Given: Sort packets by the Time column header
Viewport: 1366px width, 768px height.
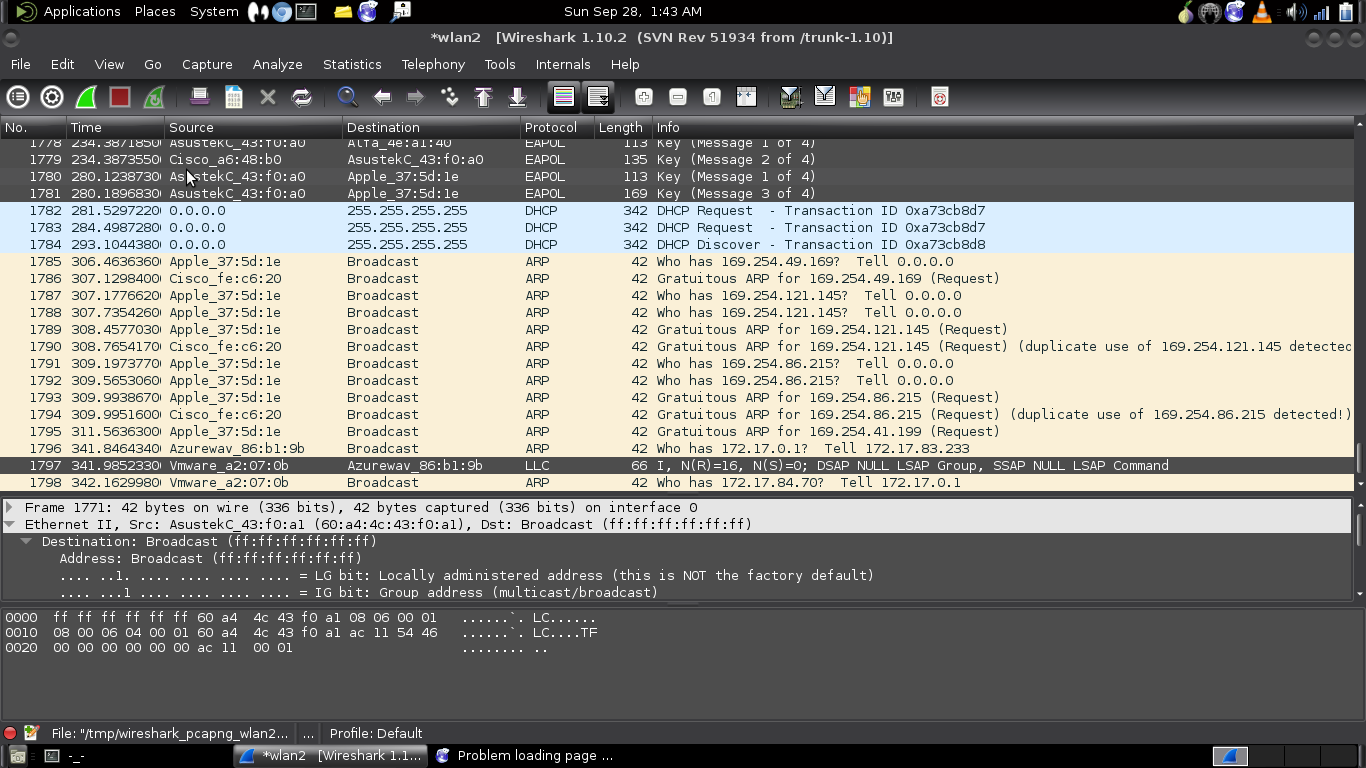Looking at the screenshot, I should point(115,127).
